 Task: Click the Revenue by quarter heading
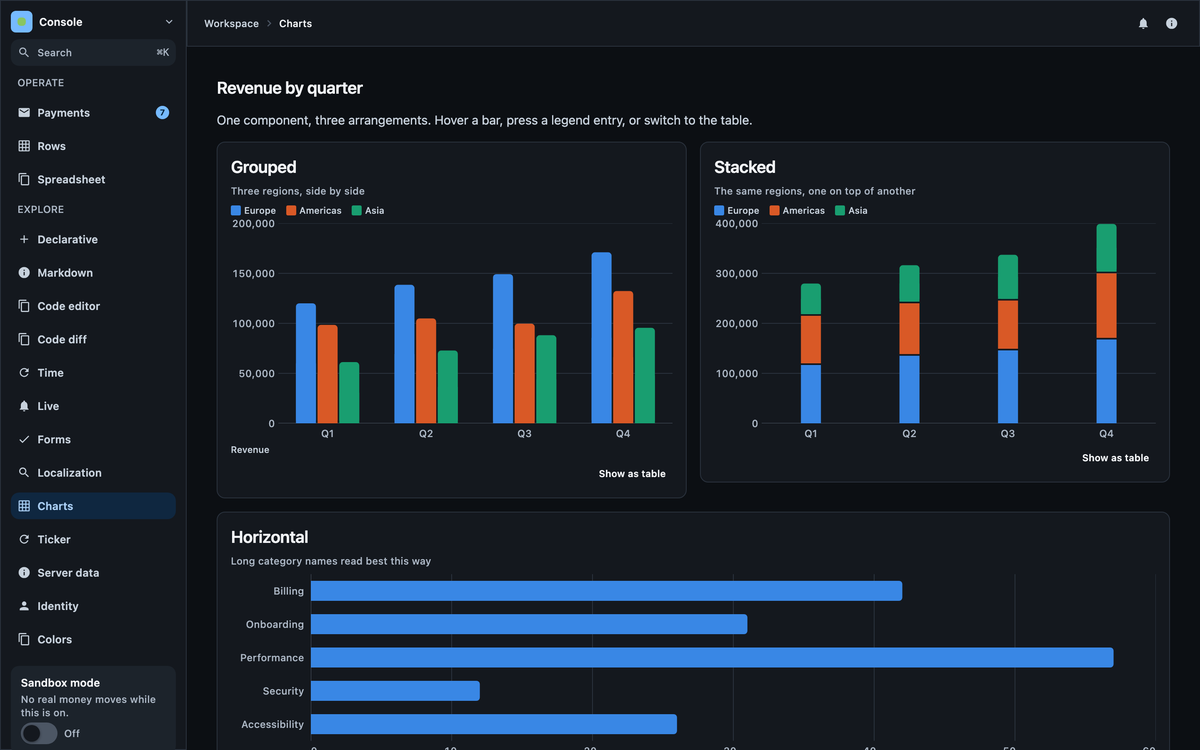(290, 88)
